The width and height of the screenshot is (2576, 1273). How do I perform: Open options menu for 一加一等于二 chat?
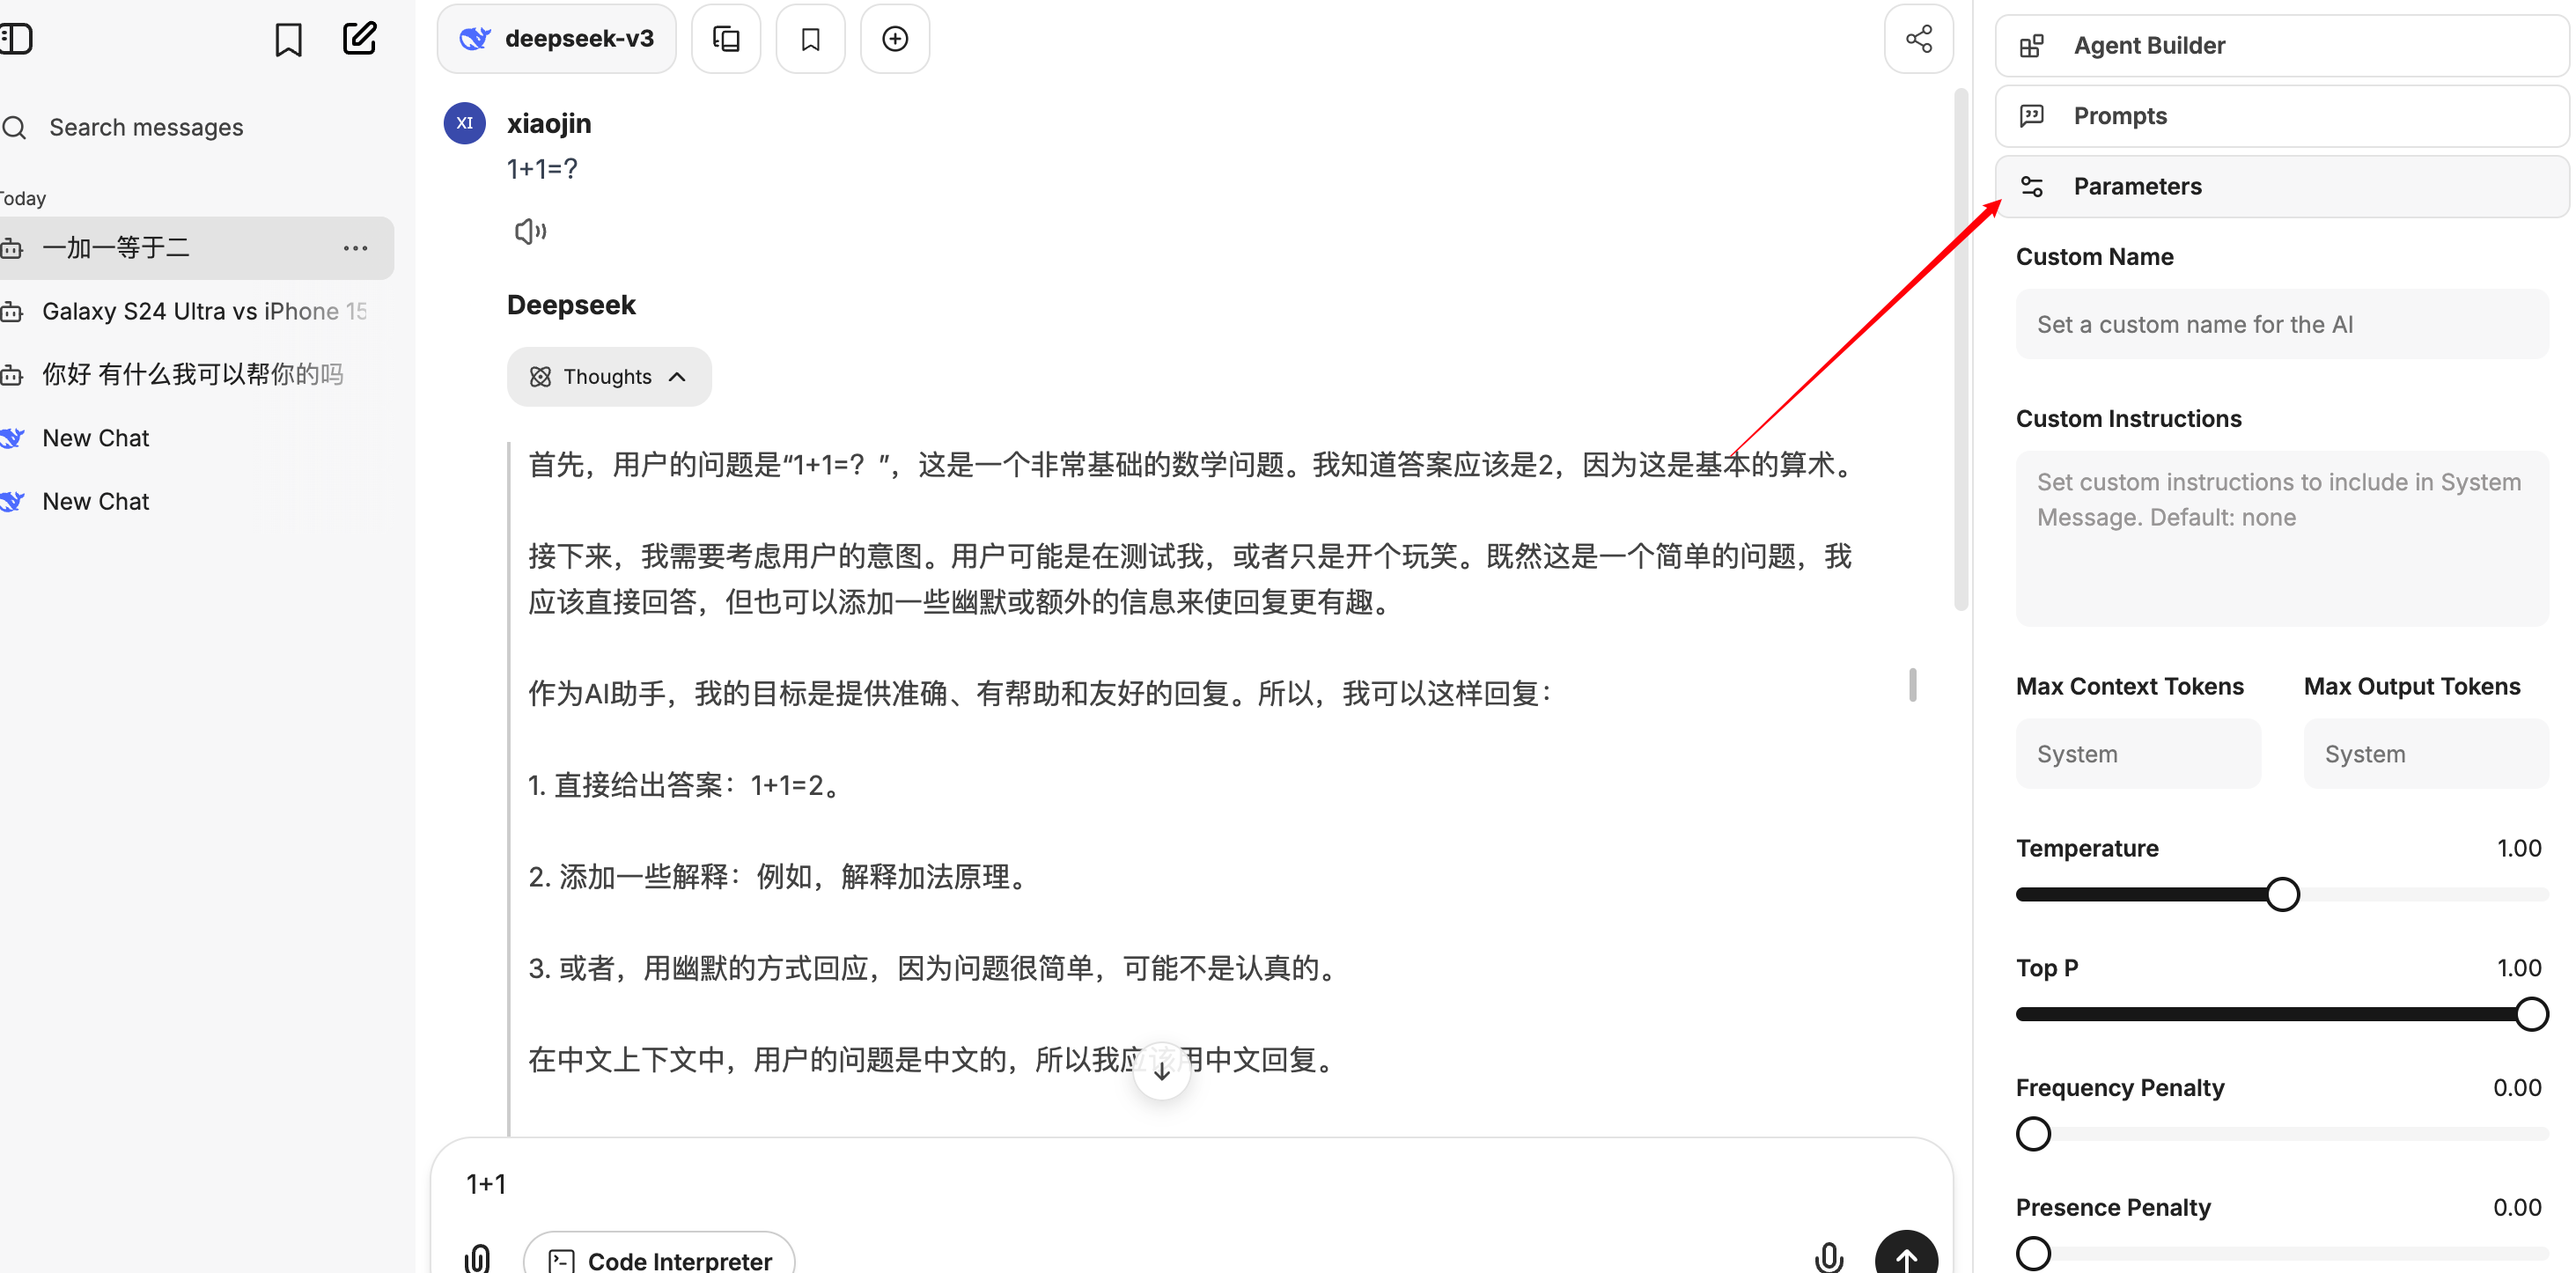pyautogui.click(x=355, y=248)
